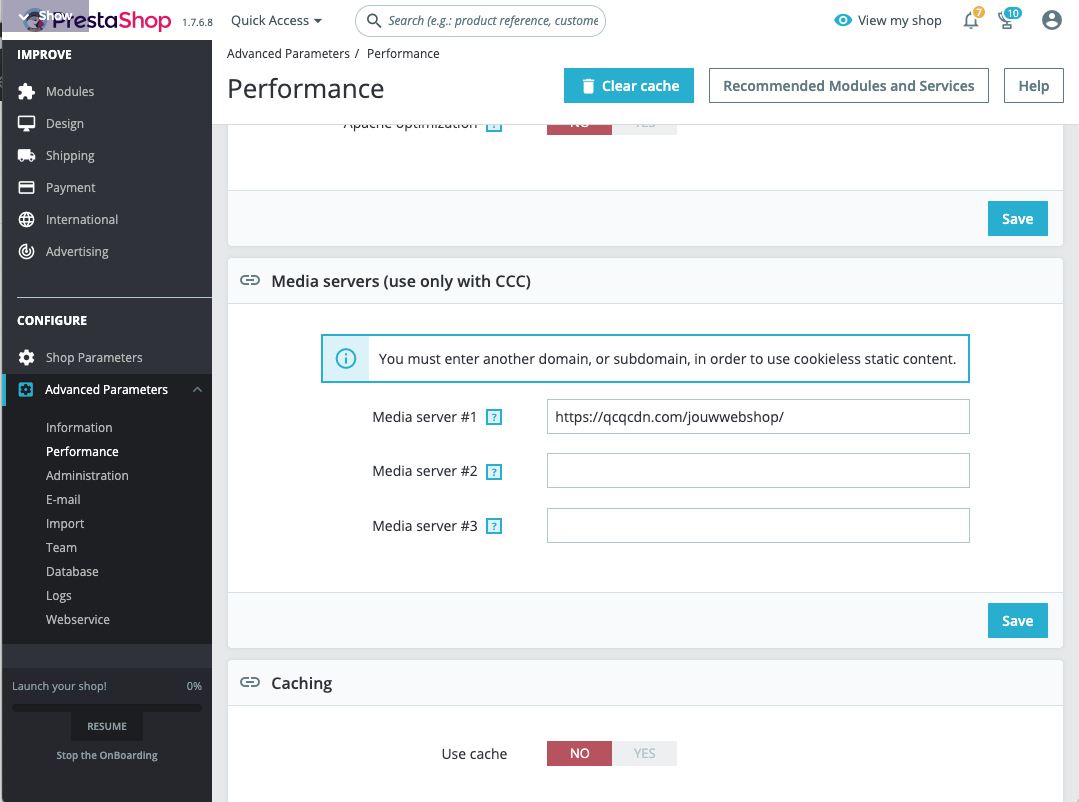
Task: Click help icon beside Media server #3
Action: 493,526
